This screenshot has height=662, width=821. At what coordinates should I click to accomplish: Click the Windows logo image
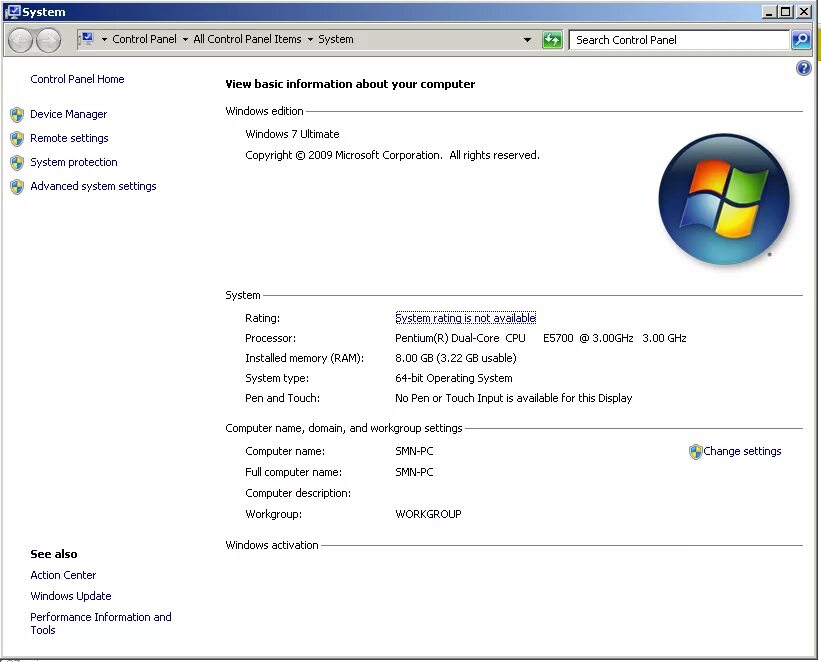click(724, 199)
